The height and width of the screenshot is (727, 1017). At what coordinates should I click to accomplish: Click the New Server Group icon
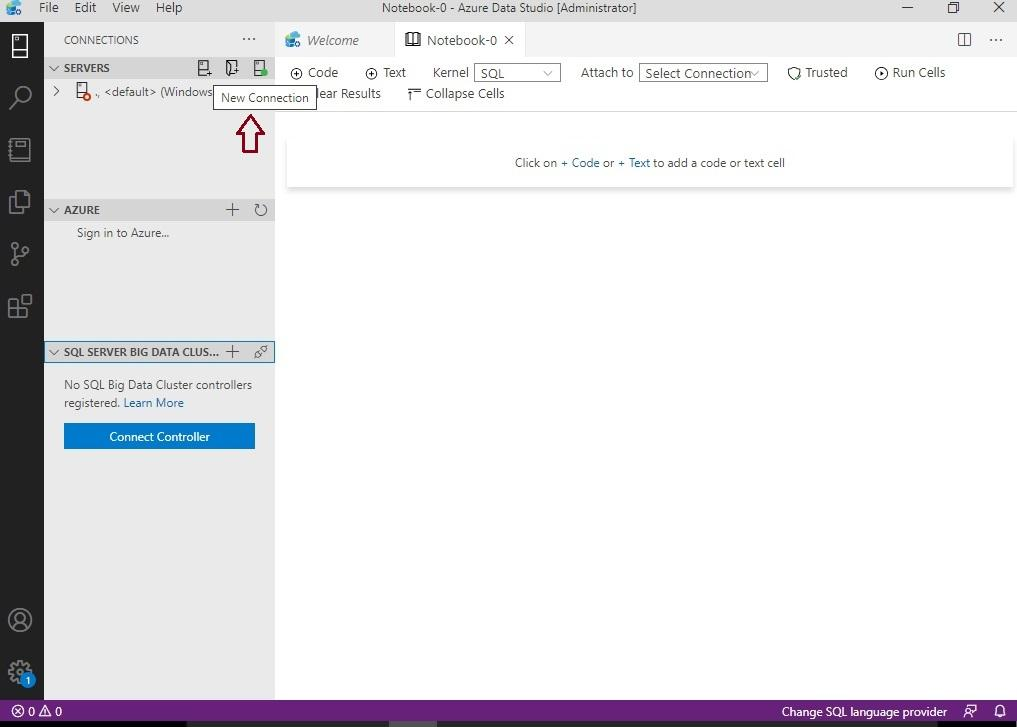pos(232,67)
